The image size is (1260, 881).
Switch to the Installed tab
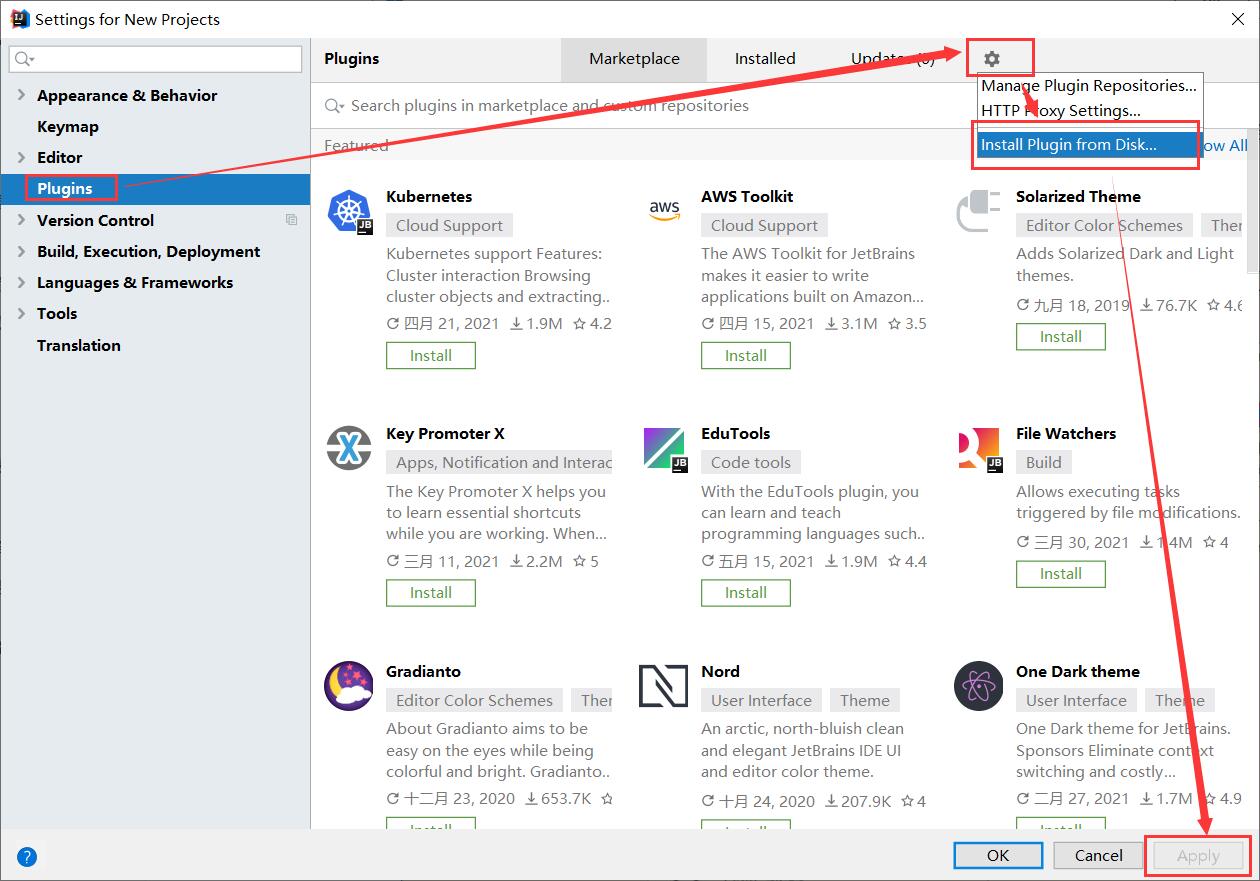coord(765,59)
